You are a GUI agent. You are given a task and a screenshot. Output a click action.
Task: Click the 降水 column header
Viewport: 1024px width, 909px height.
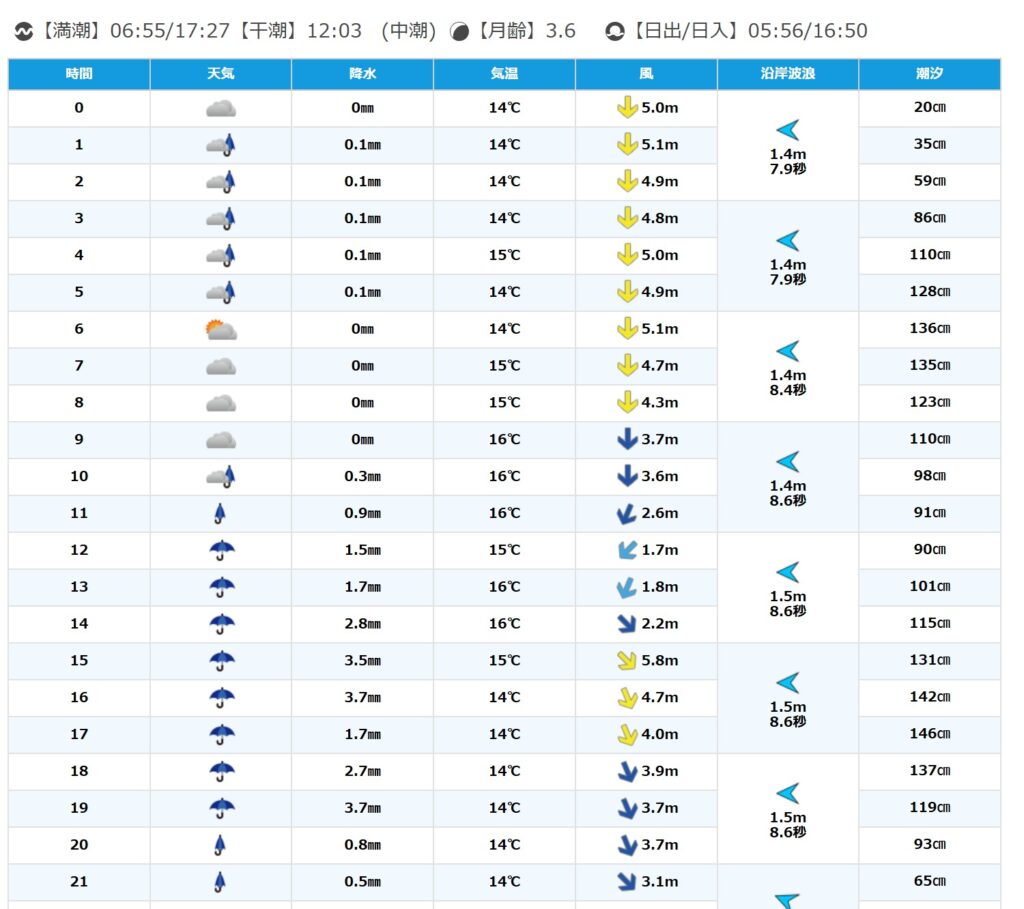pyautogui.click(x=362, y=74)
